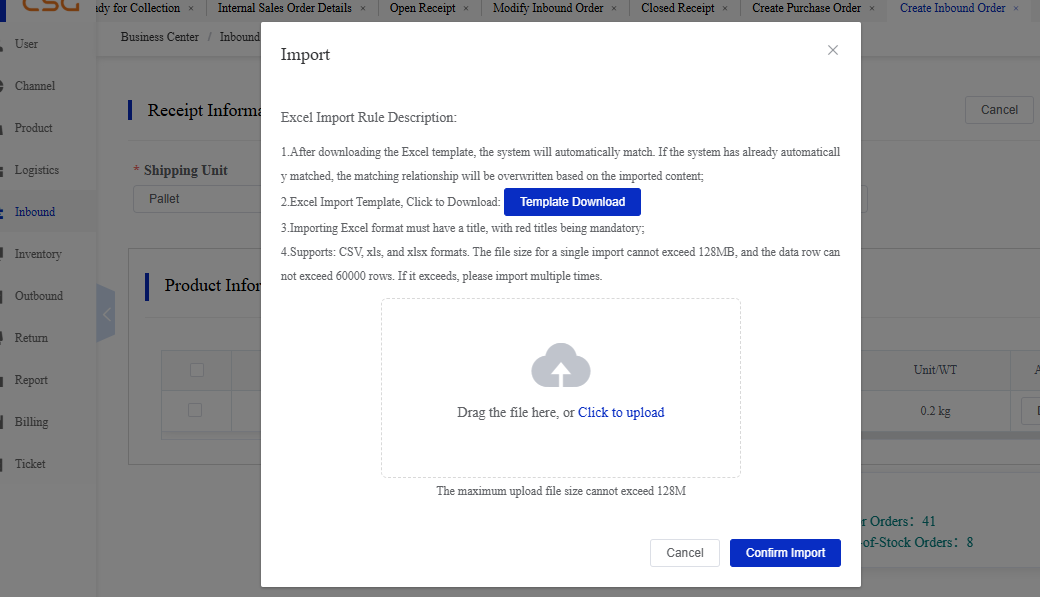The height and width of the screenshot is (597, 1040).
Task: Click the cloud upload icon
Action: 560,365
